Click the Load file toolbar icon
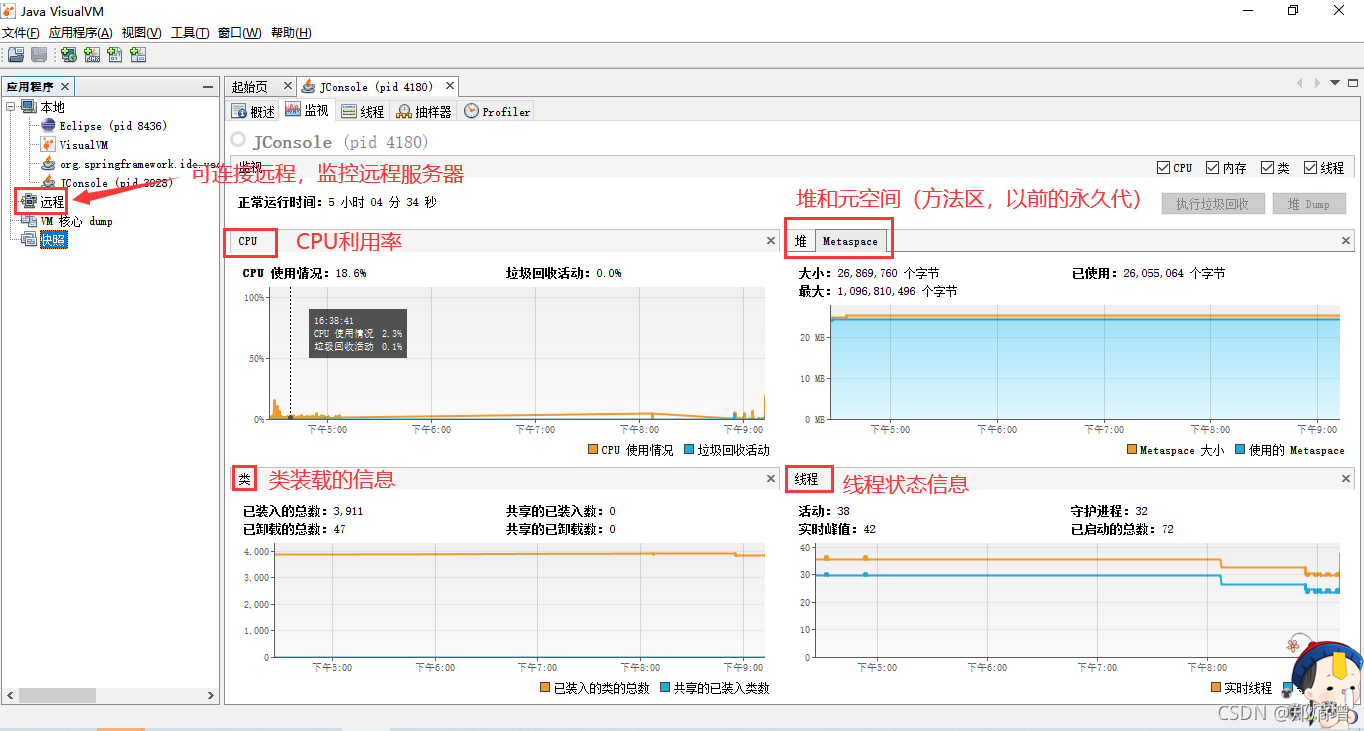The height and width of the screenshot is (731, 1364). click(x=16, y=55)
